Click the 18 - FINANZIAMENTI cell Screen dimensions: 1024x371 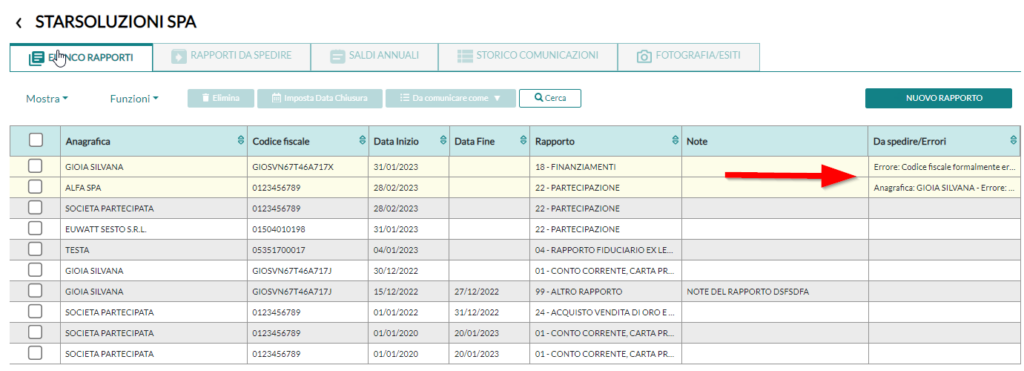pyautogui.click(x=605, y=167)
